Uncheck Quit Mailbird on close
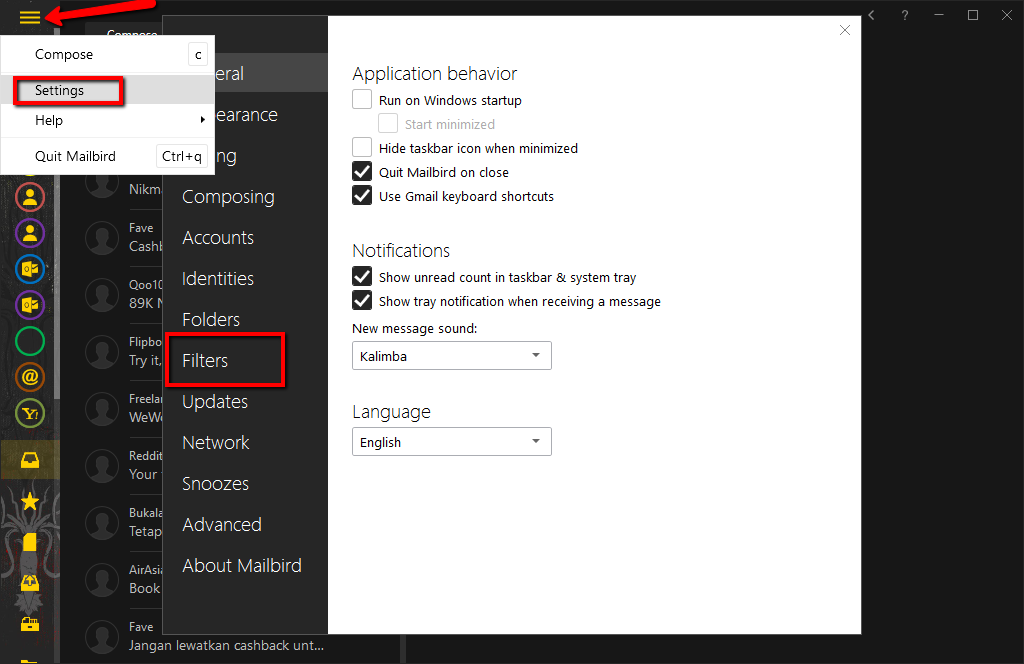The width and height of the screenshot is (1024, 664). coord(362,172)
